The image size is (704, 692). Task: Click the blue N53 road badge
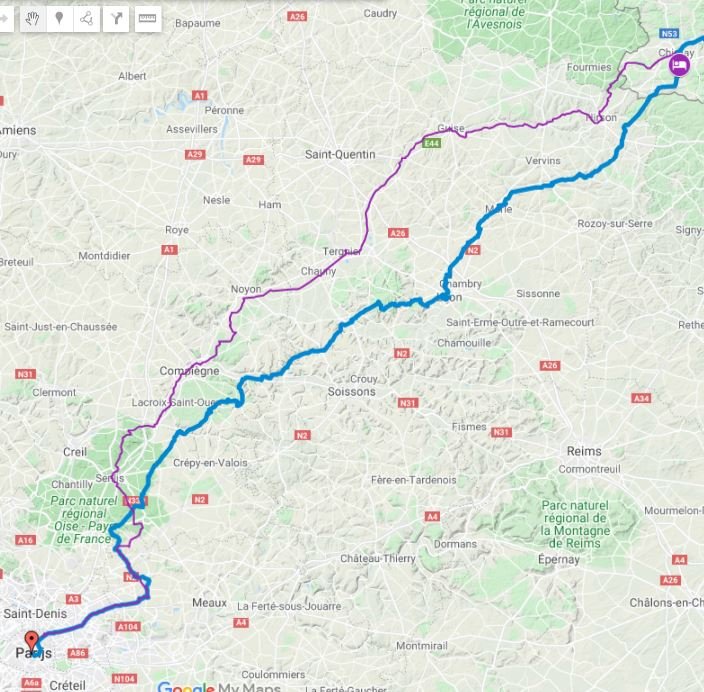tap(669, 34)
